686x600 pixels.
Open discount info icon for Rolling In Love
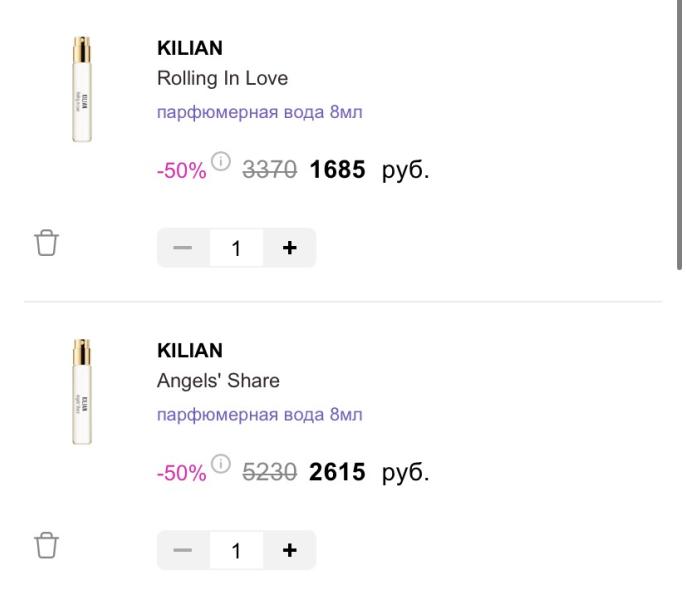pyautogui.click(x=221, y=161)
